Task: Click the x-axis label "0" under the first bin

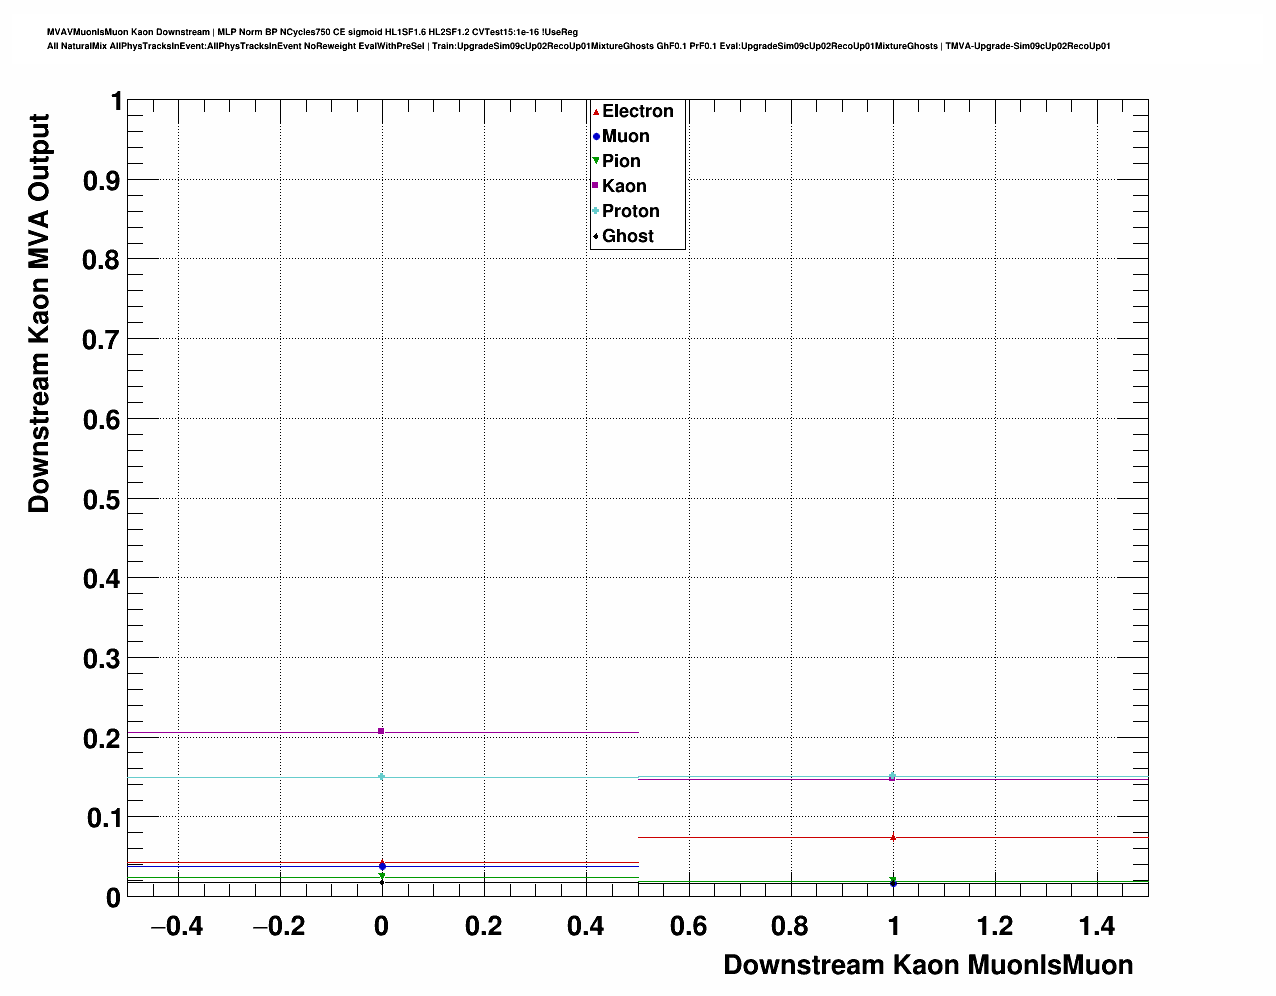Action: click(381, 927)
